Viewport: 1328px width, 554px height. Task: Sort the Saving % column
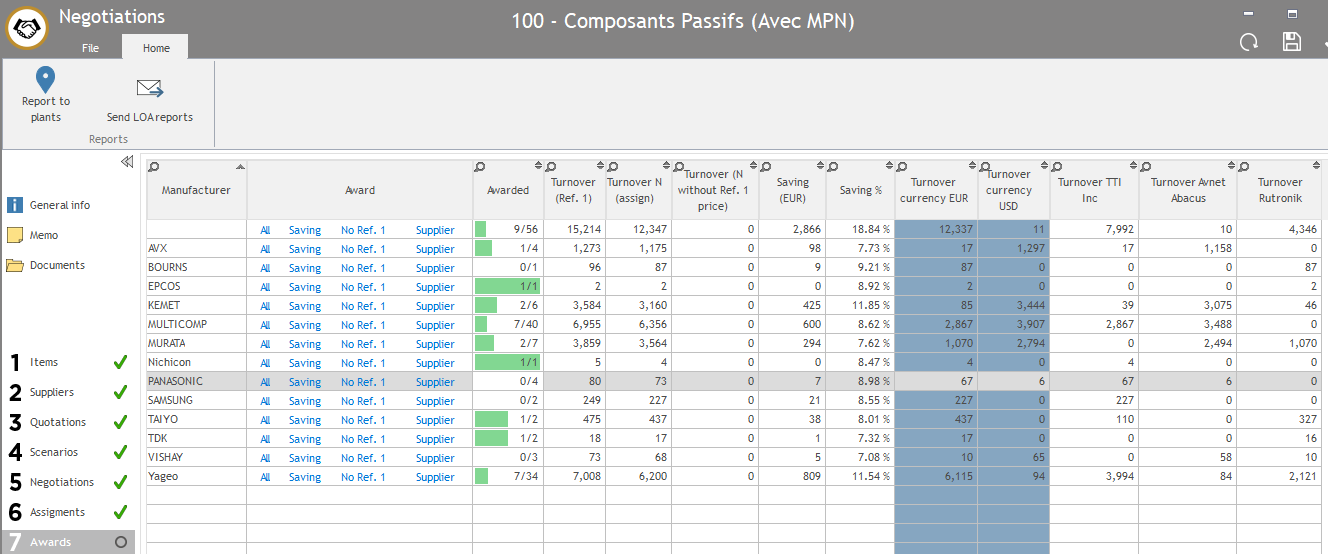(888, 167)
